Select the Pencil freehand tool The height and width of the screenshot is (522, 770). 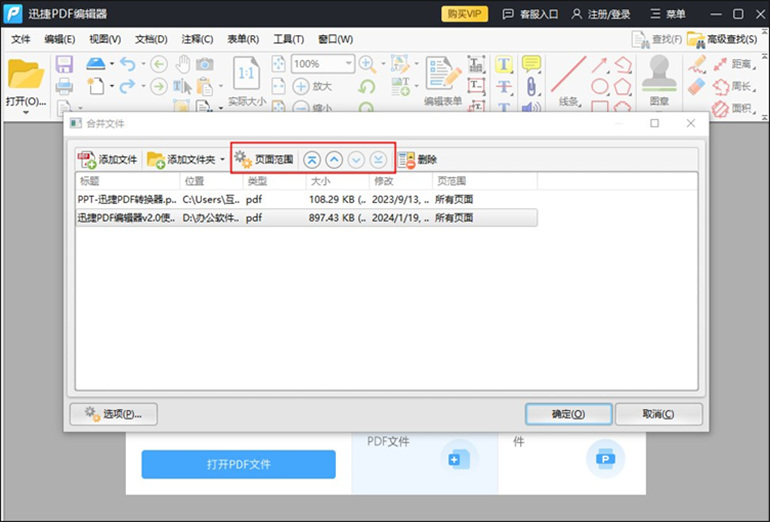pos(697,64)
